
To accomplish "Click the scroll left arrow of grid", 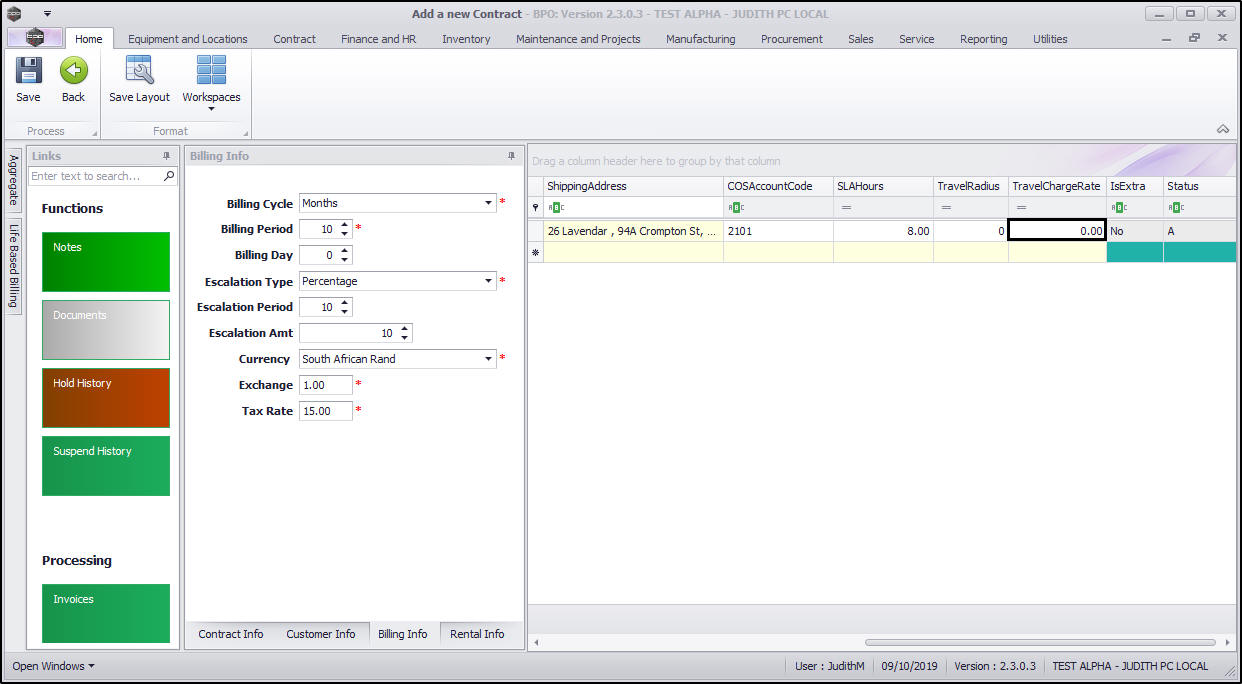I will 536,642.
